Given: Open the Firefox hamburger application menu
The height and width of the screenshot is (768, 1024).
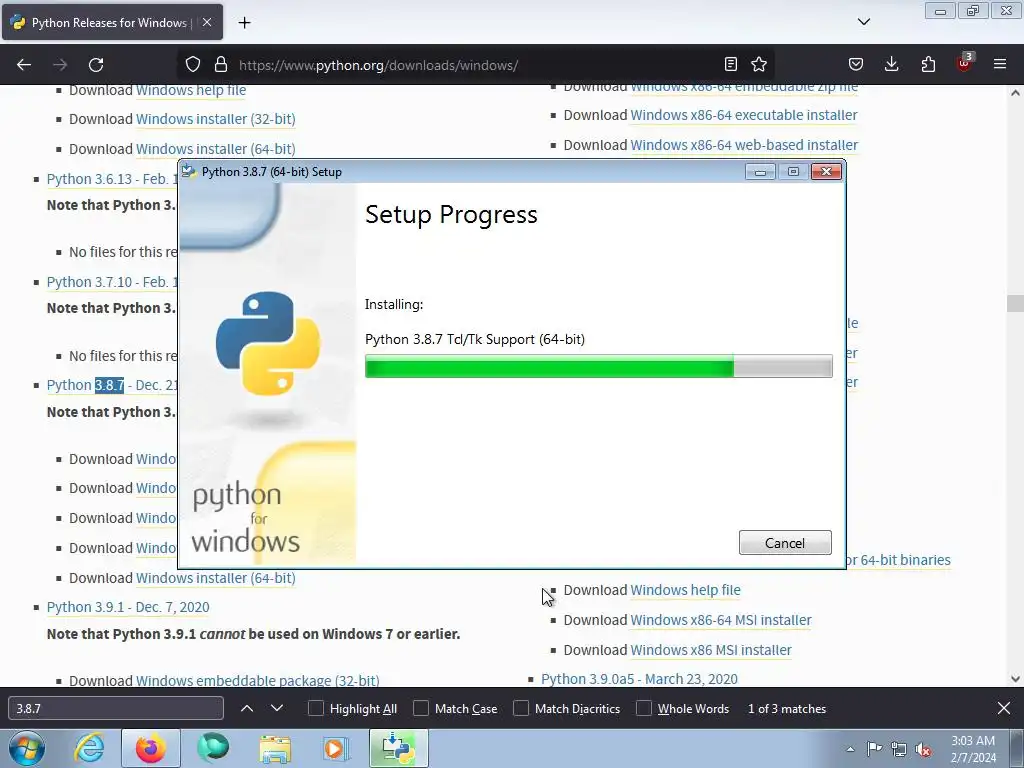Looking at the screenshot, I should click(1000, 64).
